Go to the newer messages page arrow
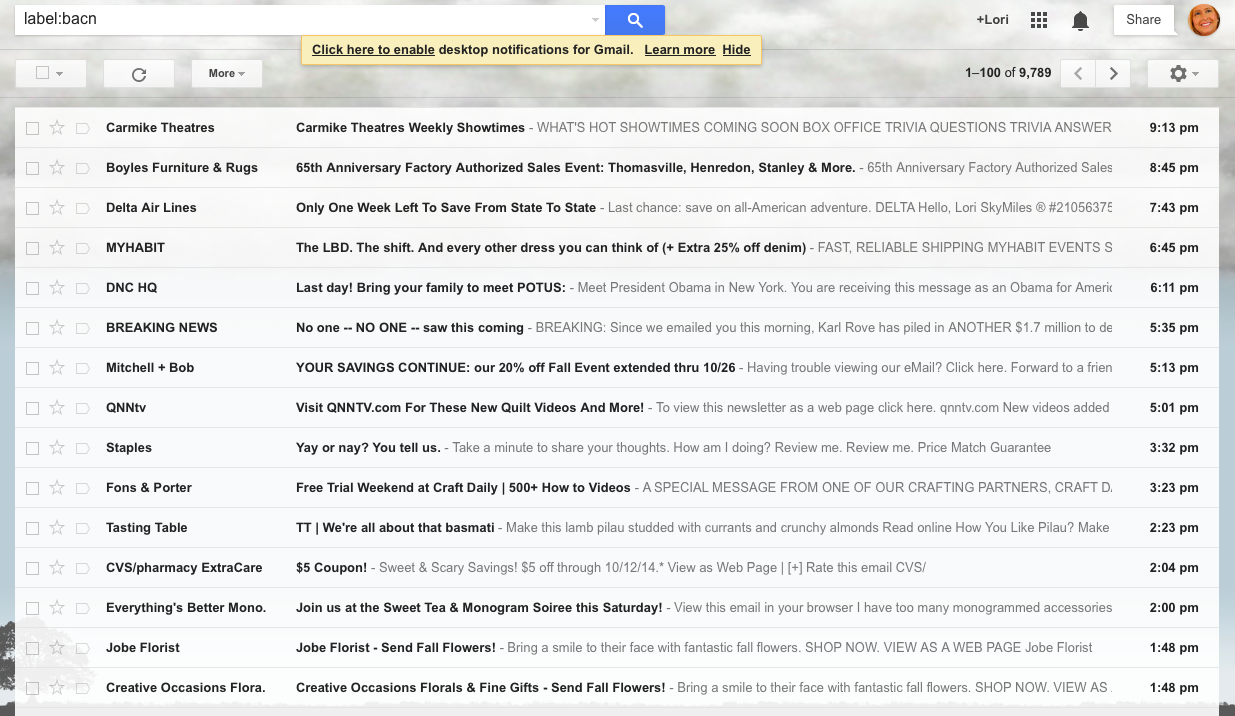Viewport: 1235px width, 716px height. coord(1078,73)
